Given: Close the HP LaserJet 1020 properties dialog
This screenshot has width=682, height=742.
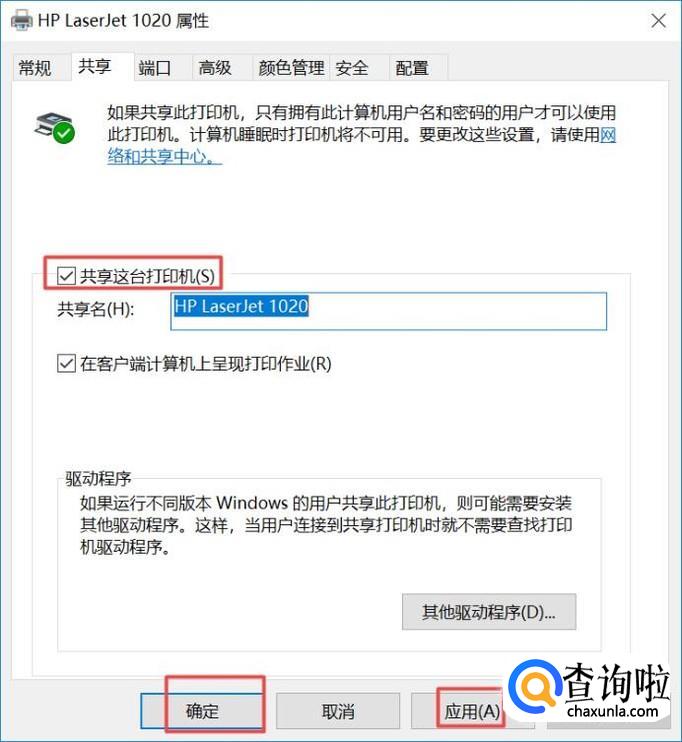Looking at the screenshot, I should (x=658, y=21).
